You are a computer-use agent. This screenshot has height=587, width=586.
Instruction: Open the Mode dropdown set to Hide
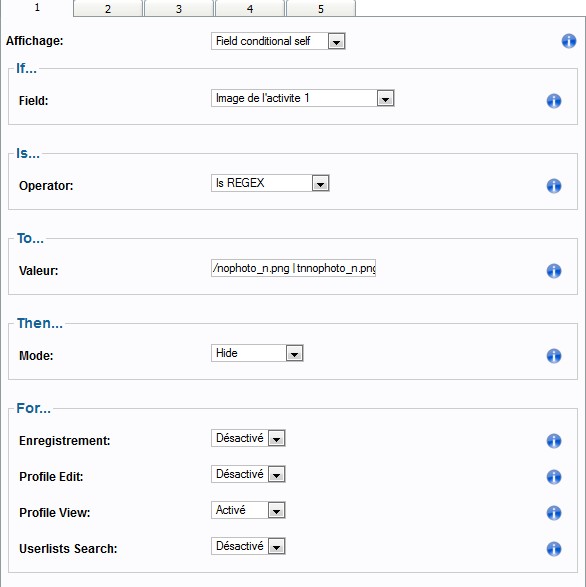(x=257, y=353)
